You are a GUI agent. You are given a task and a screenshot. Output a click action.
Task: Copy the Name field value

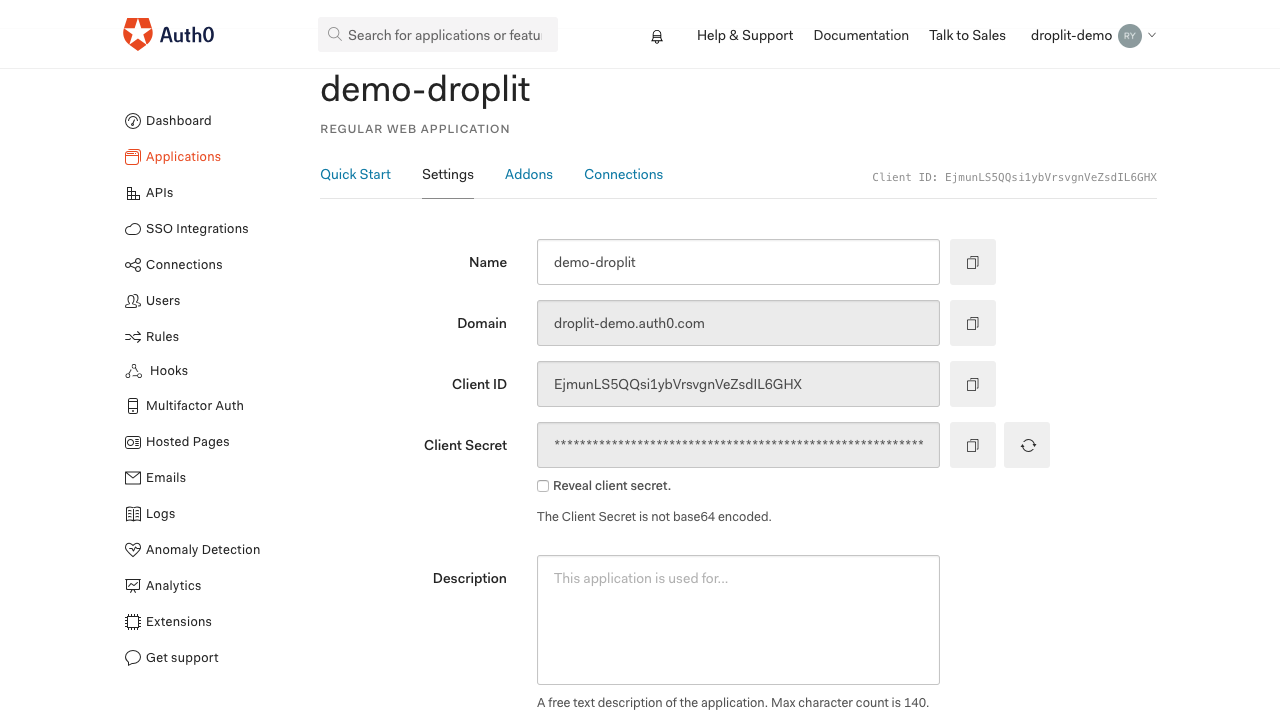click(x=973, y=262)
